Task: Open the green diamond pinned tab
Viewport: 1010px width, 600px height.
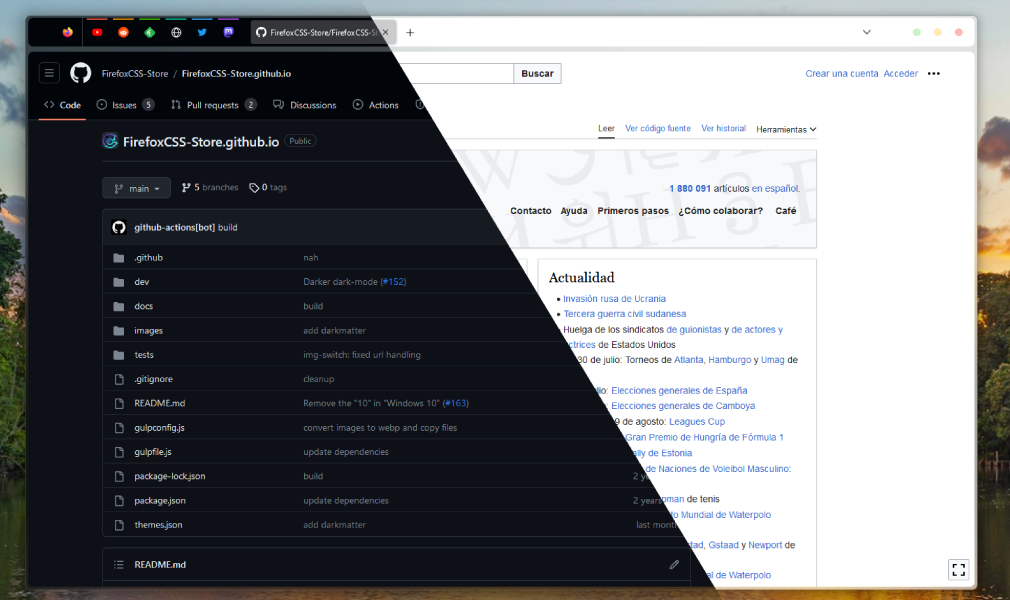Action: 149,32
